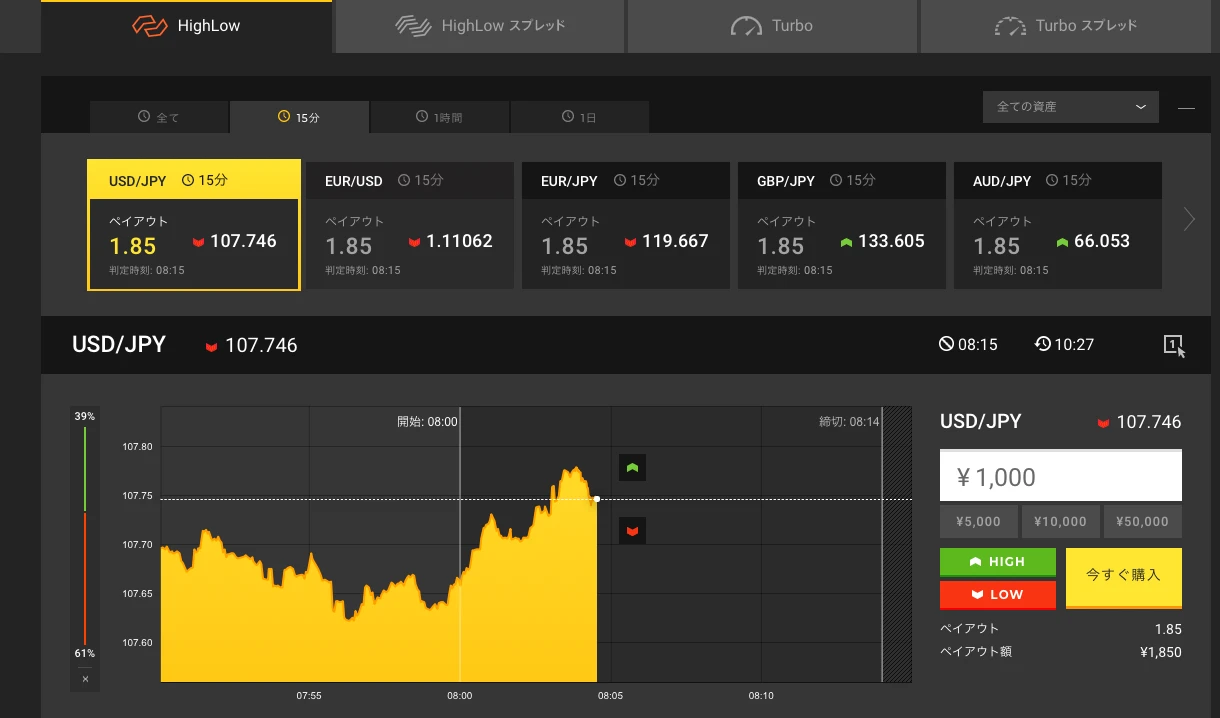Screen dimensions: 1220x718
Task: Click the expiry time icon at 08:15
Action: pos(946,344)
